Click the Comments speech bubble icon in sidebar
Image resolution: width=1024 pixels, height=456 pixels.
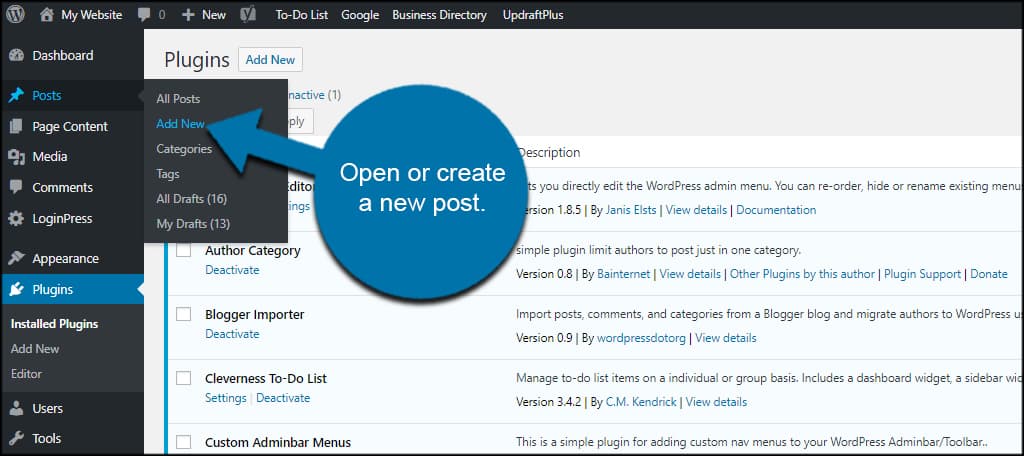[16, 187]
